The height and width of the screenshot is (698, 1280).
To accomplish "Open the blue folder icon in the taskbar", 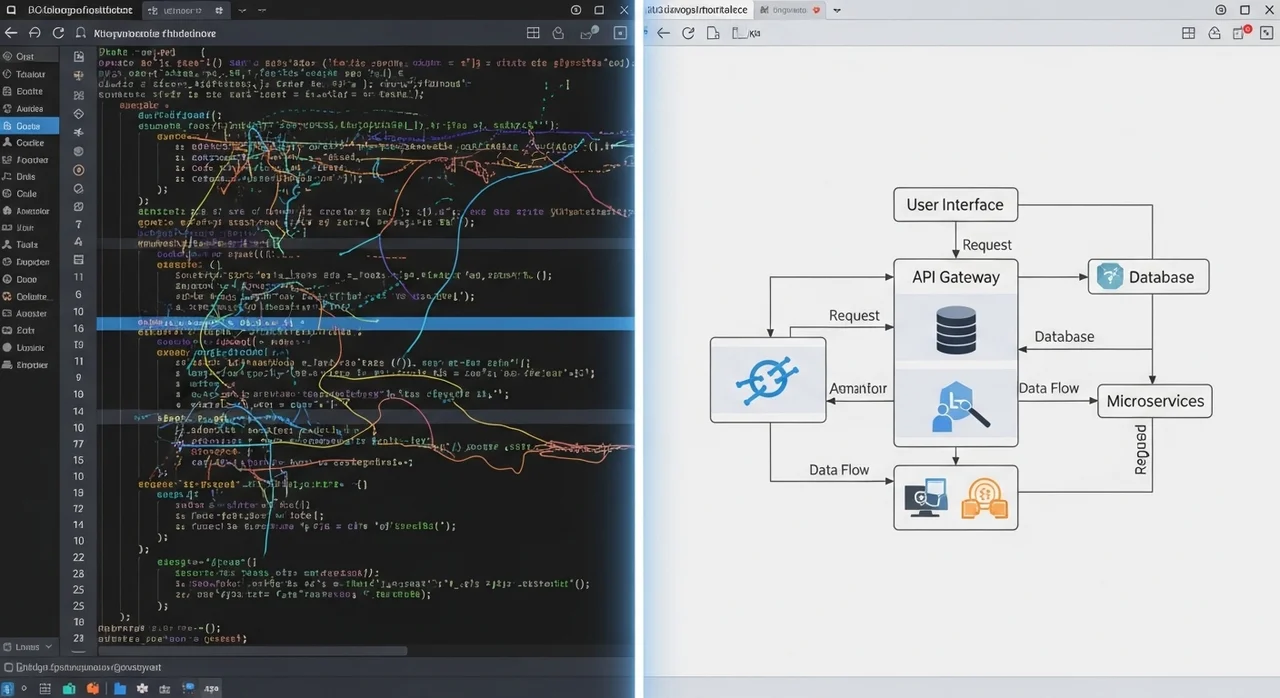I will coord(120,688).
